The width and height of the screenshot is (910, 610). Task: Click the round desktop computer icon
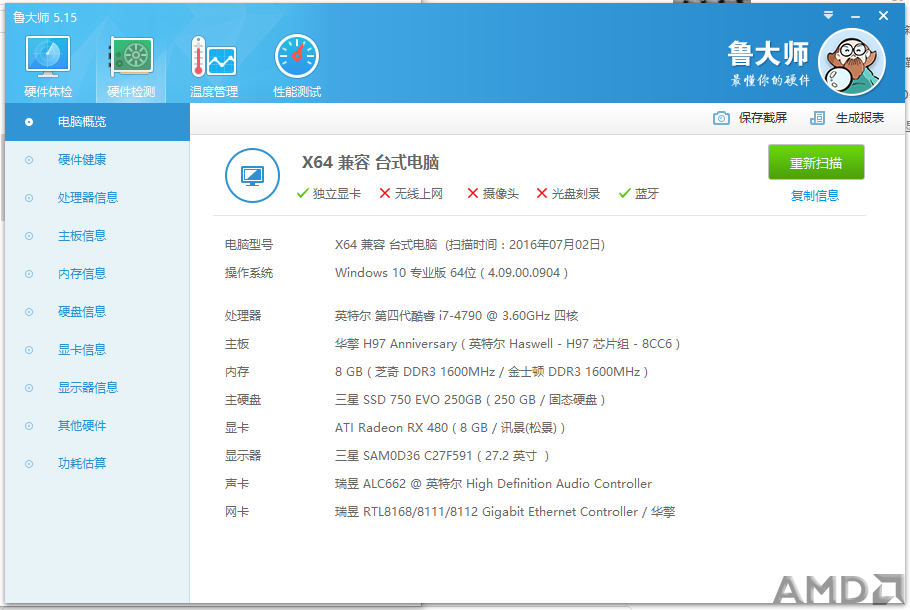252,175
